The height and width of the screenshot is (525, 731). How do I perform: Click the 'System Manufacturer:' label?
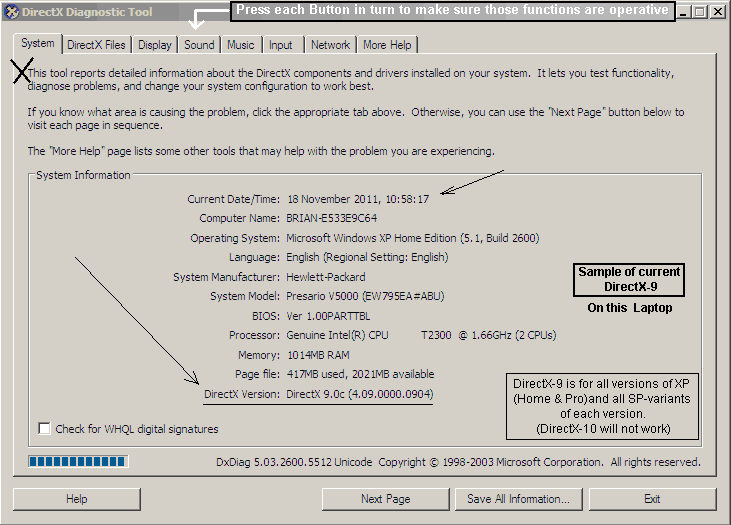pos(227,277)
